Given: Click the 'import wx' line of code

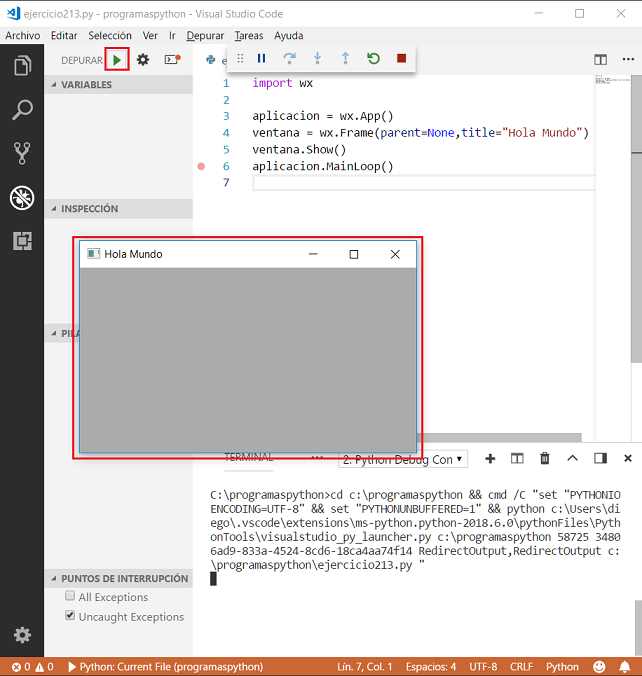Looking at the screenshot, I should point(282,83).
